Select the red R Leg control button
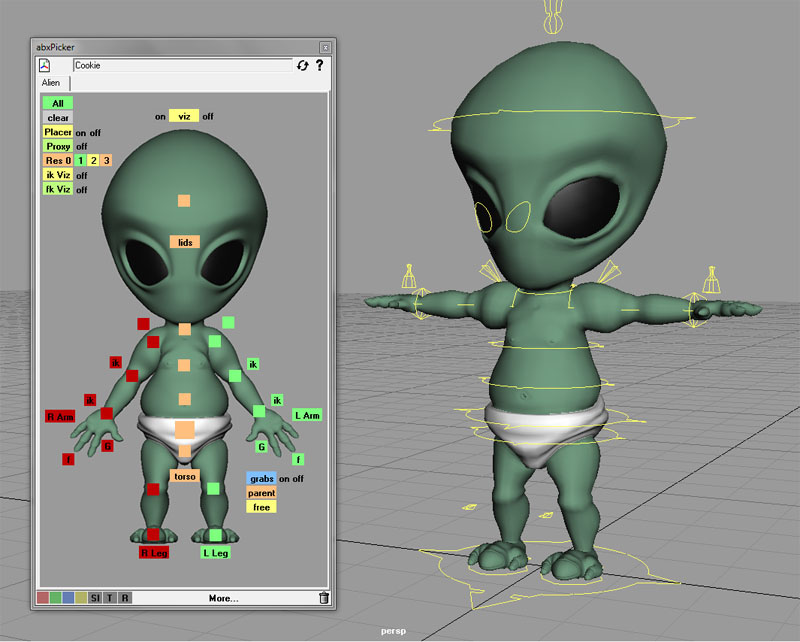Viewport: 800px width, 642px height. tap(153, 552)
